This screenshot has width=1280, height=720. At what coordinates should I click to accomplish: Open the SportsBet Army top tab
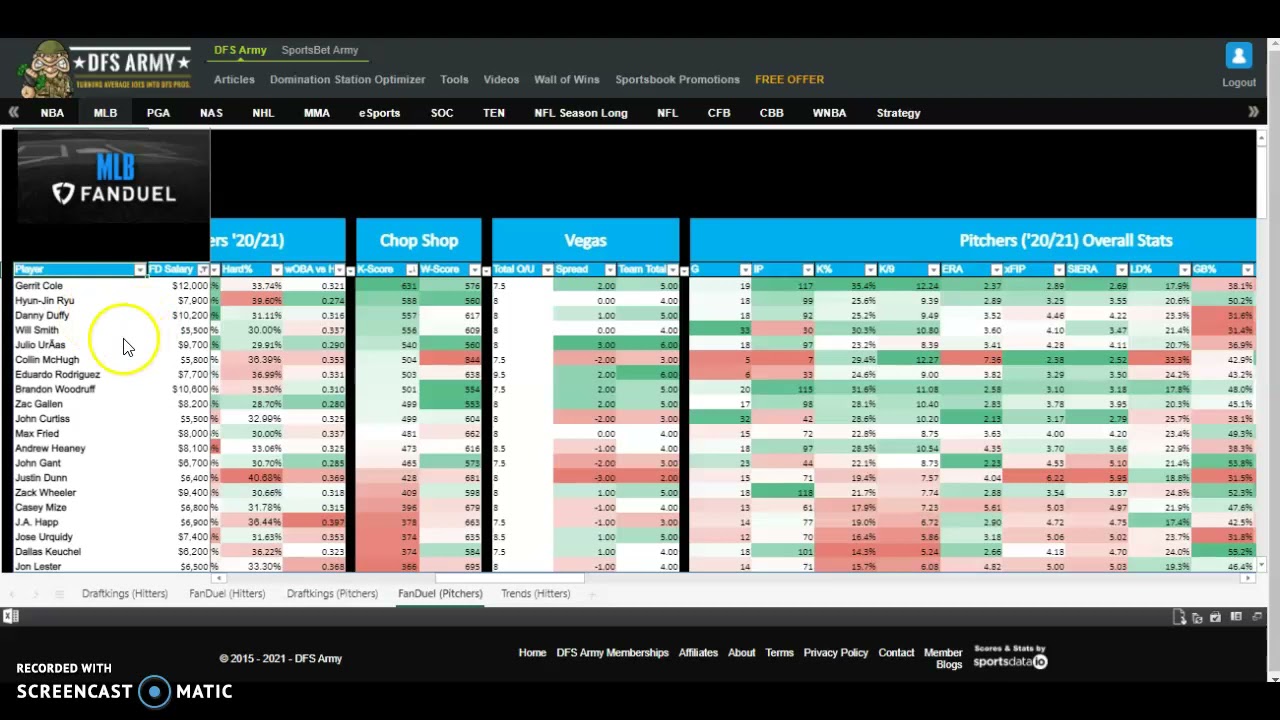click(320, 50)
